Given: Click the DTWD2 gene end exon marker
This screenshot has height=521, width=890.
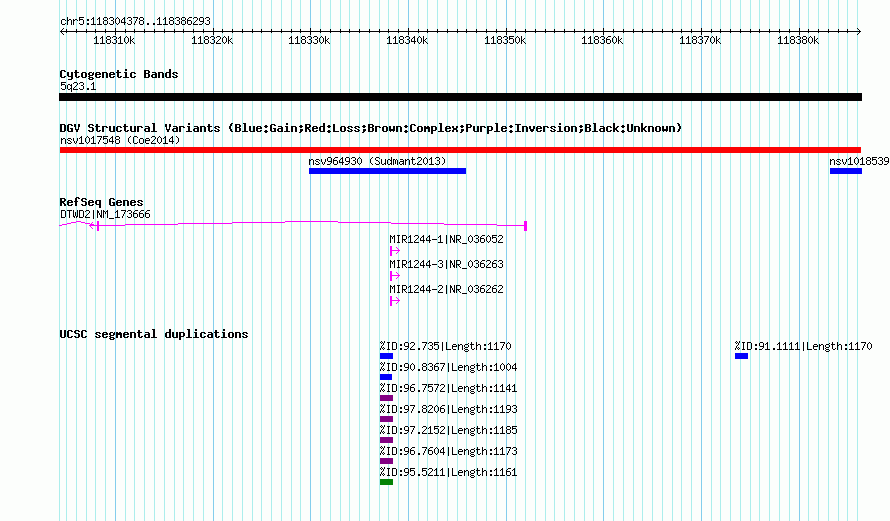Looking at the screenshot, I should (x=526, y=226).
